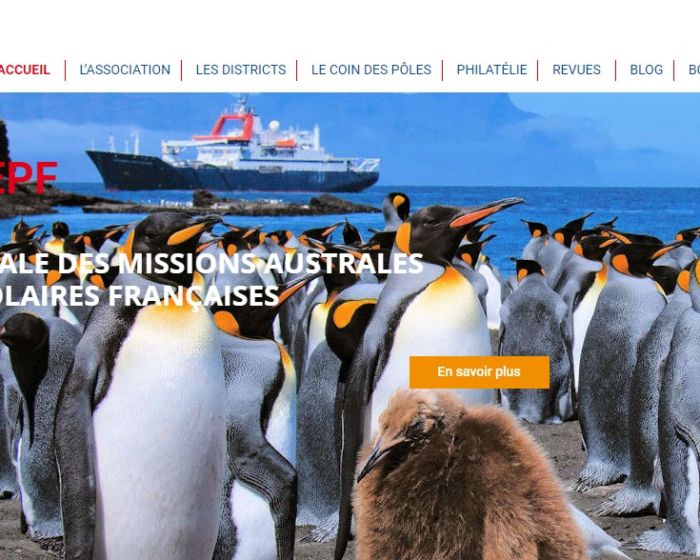Click the orange En savoir plus button
The image size is (700, 560).
(x=479, y=372)
